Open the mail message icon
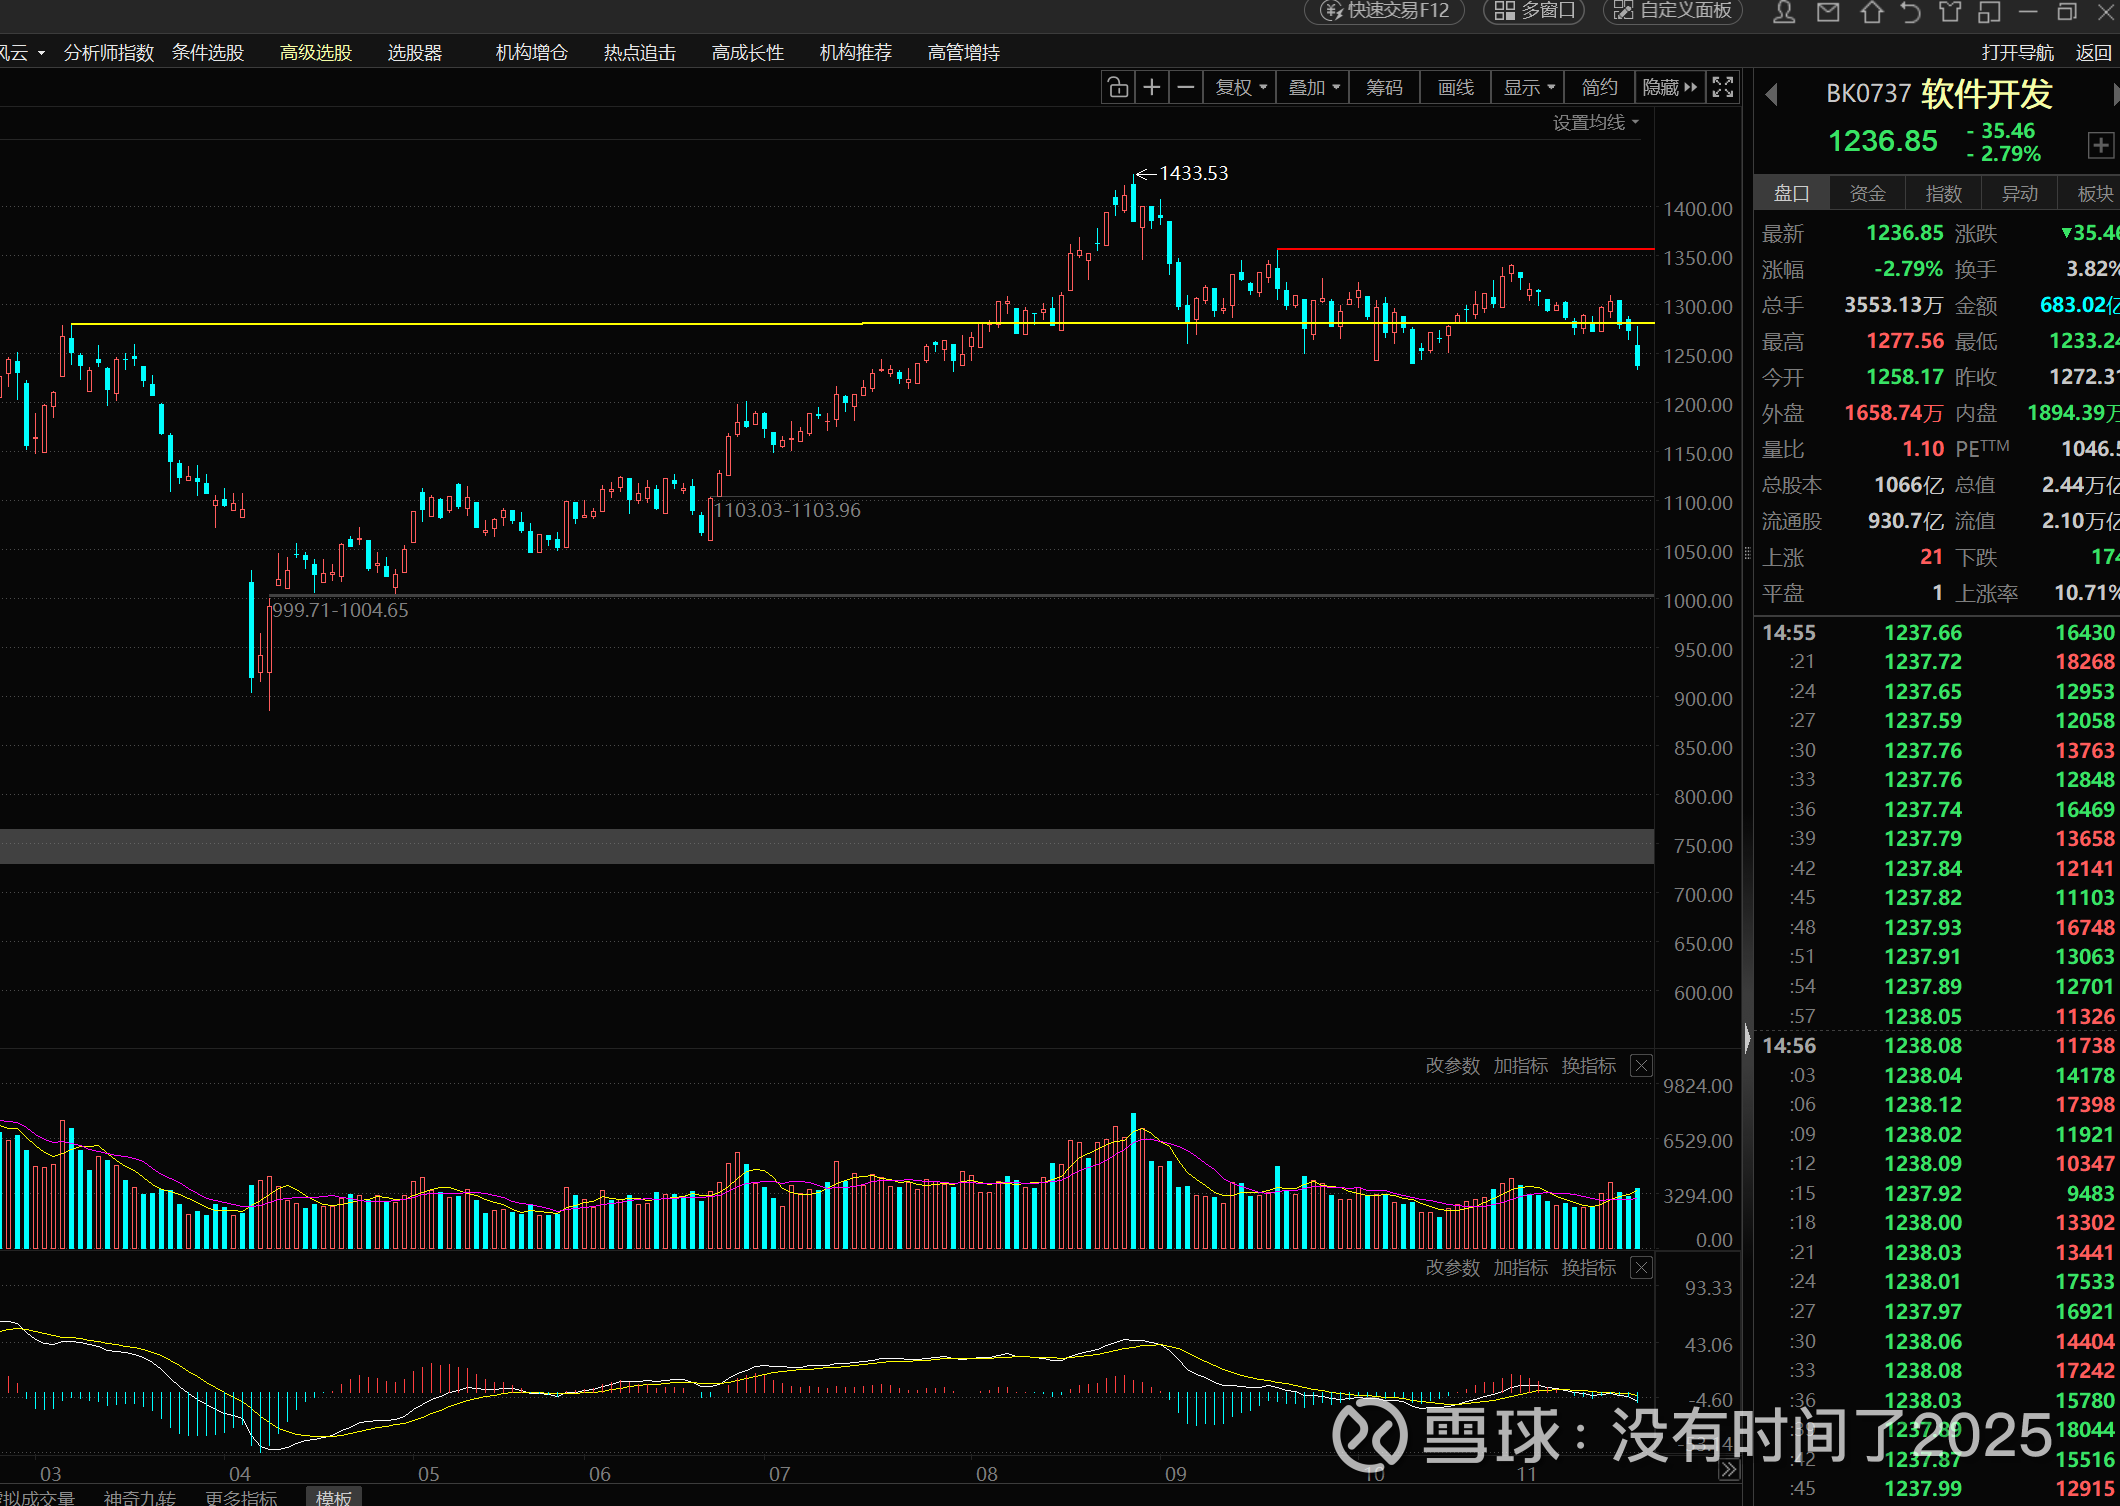The width and height of the screenshot is (2120, 1506). point(1828,12)
